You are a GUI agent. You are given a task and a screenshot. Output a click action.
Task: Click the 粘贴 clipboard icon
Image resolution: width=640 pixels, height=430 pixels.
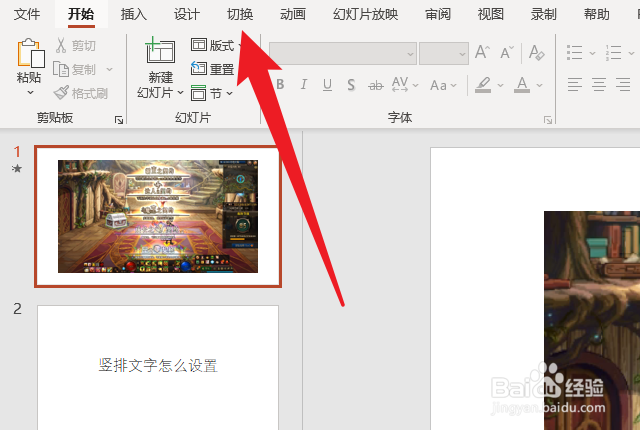coord(30,53)
